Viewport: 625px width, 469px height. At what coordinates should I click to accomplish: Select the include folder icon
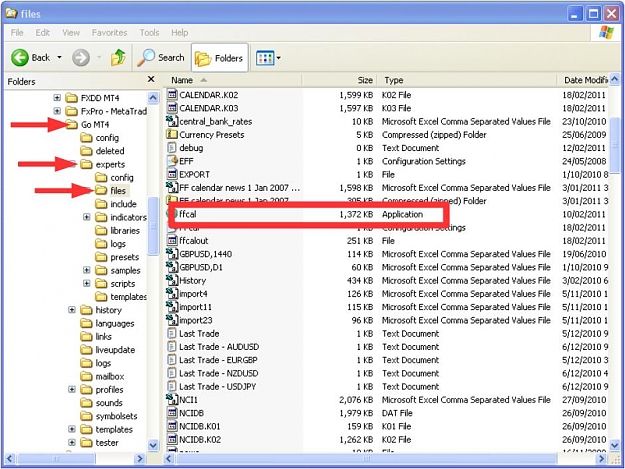click(x=101, y=204)
